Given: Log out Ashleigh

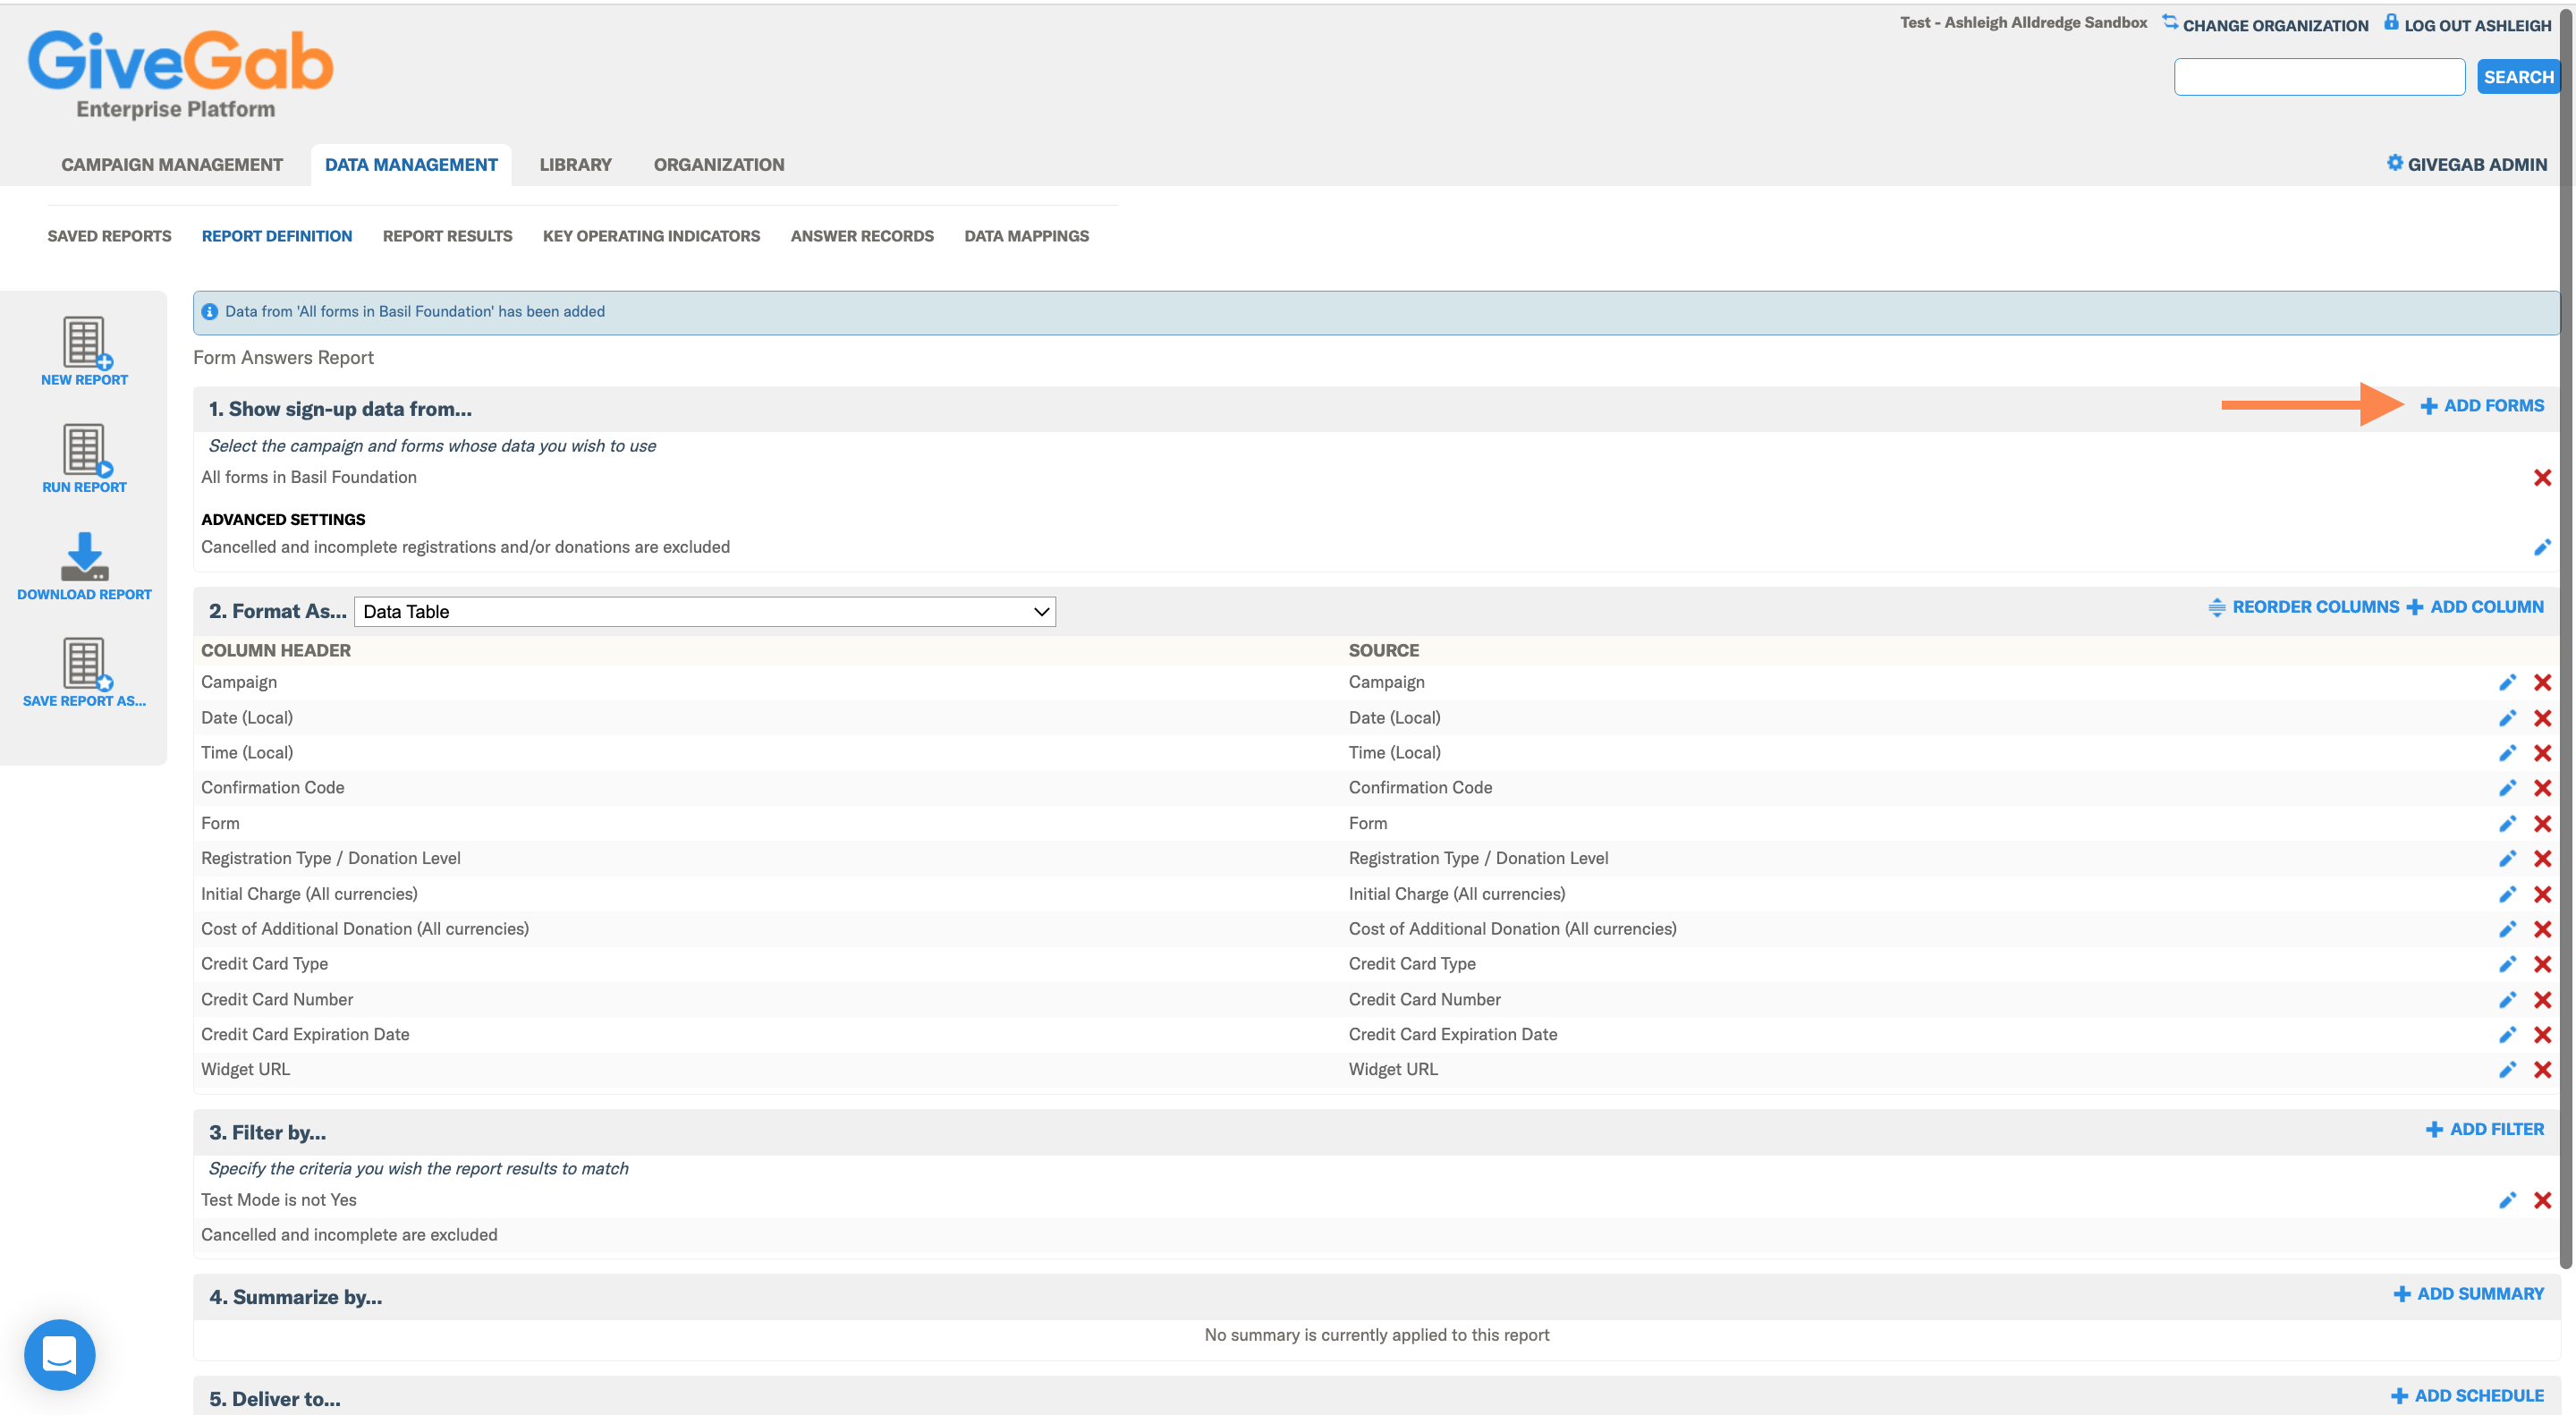Looking at the screenshot, I should pyautogui.click(x=2468, y=24).
